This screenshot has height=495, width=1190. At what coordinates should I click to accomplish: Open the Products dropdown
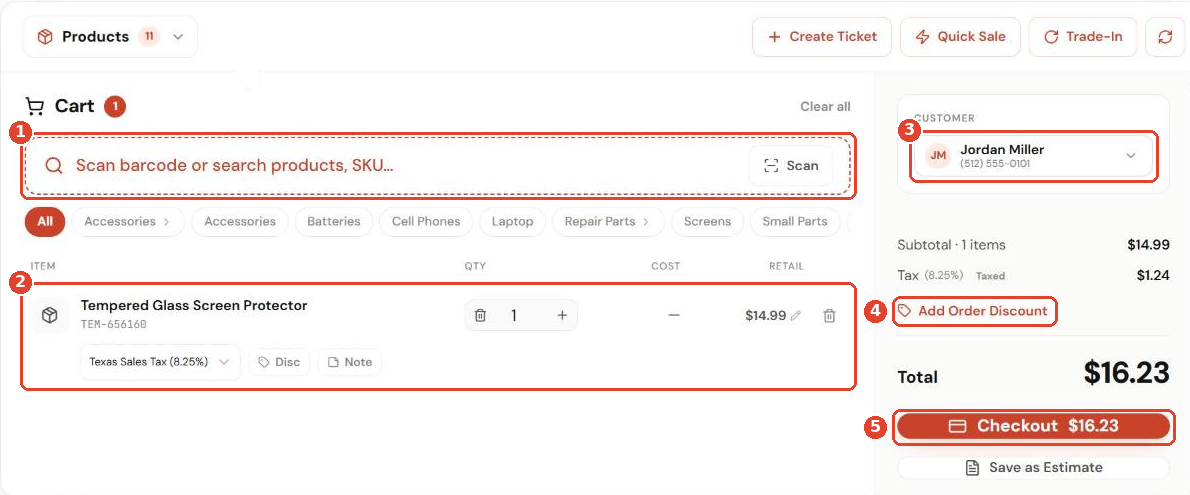(x=110, y=36)
